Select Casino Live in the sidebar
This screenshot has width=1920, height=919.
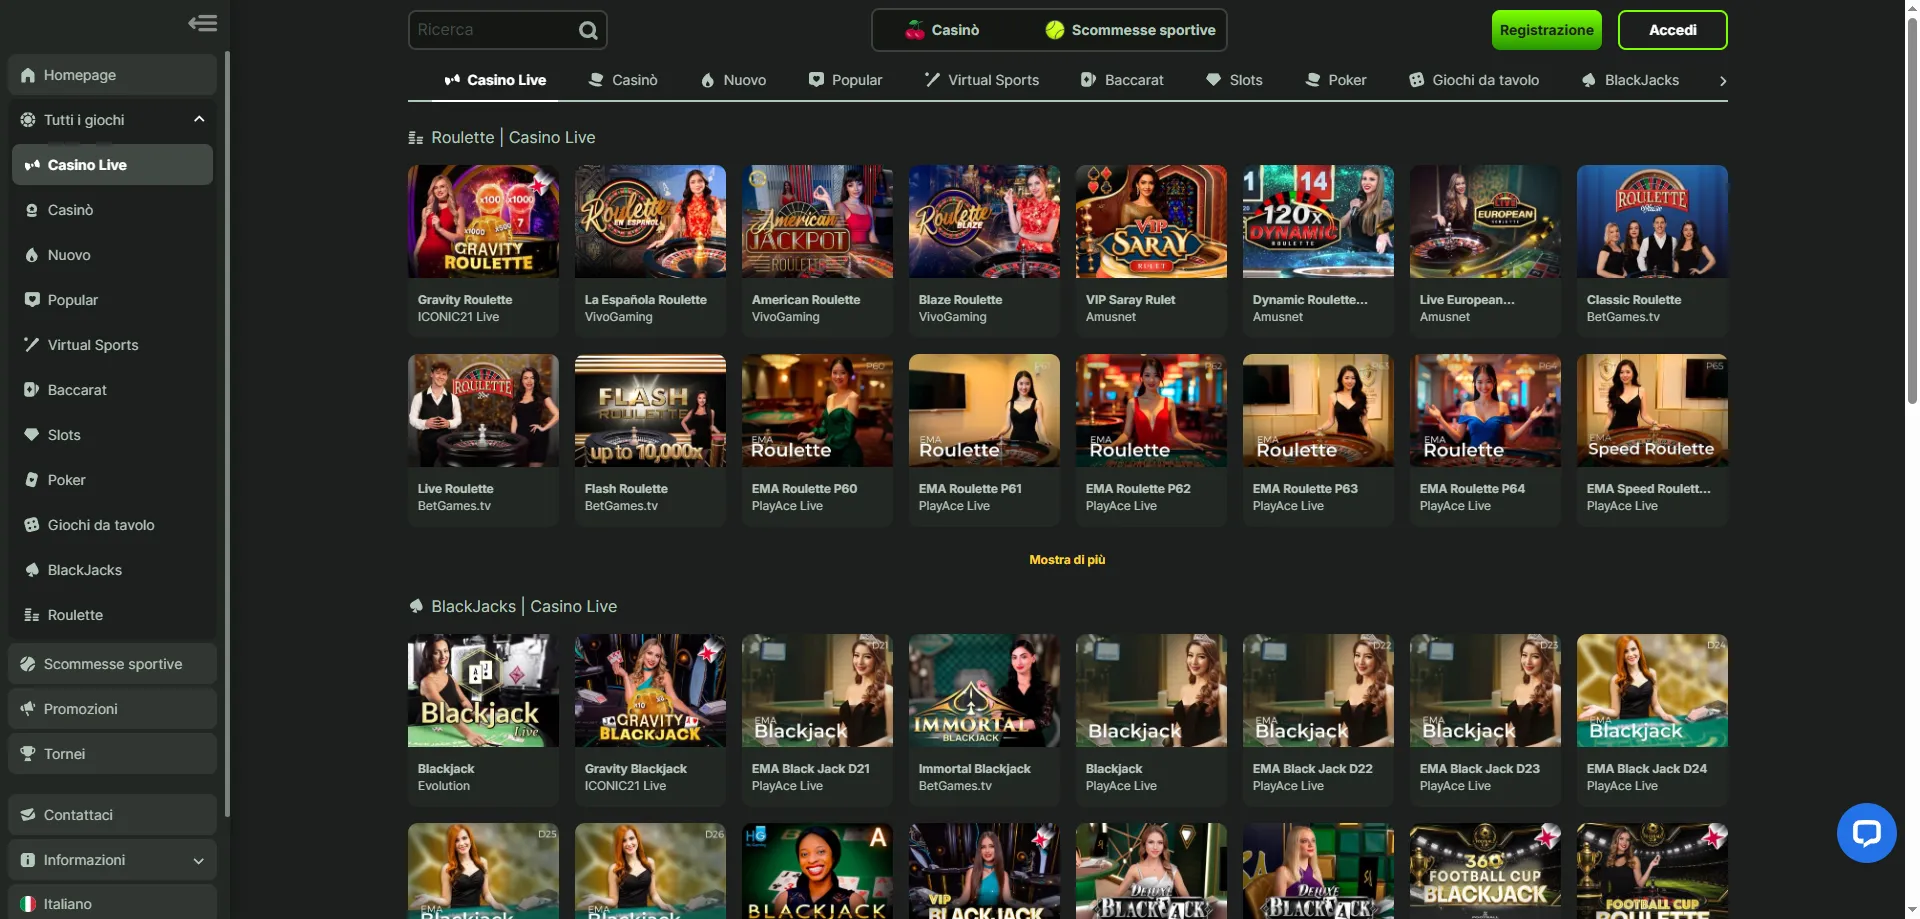click(x=112, y=165)
